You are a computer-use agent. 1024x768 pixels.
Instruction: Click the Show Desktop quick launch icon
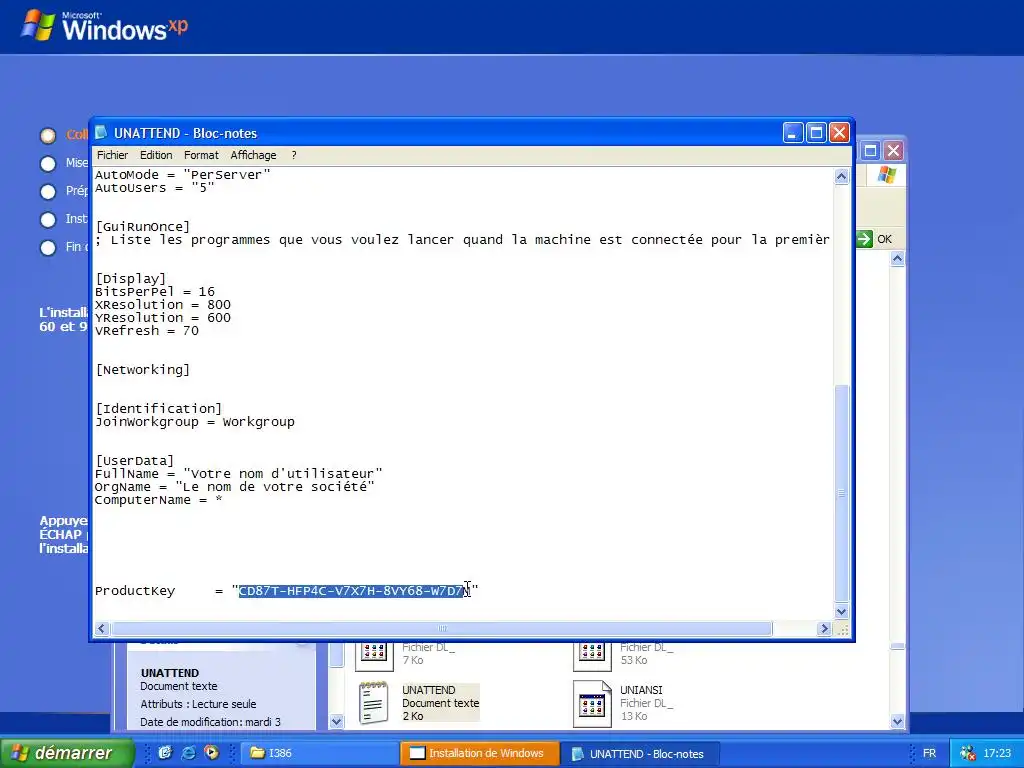(x=165, y=753)
